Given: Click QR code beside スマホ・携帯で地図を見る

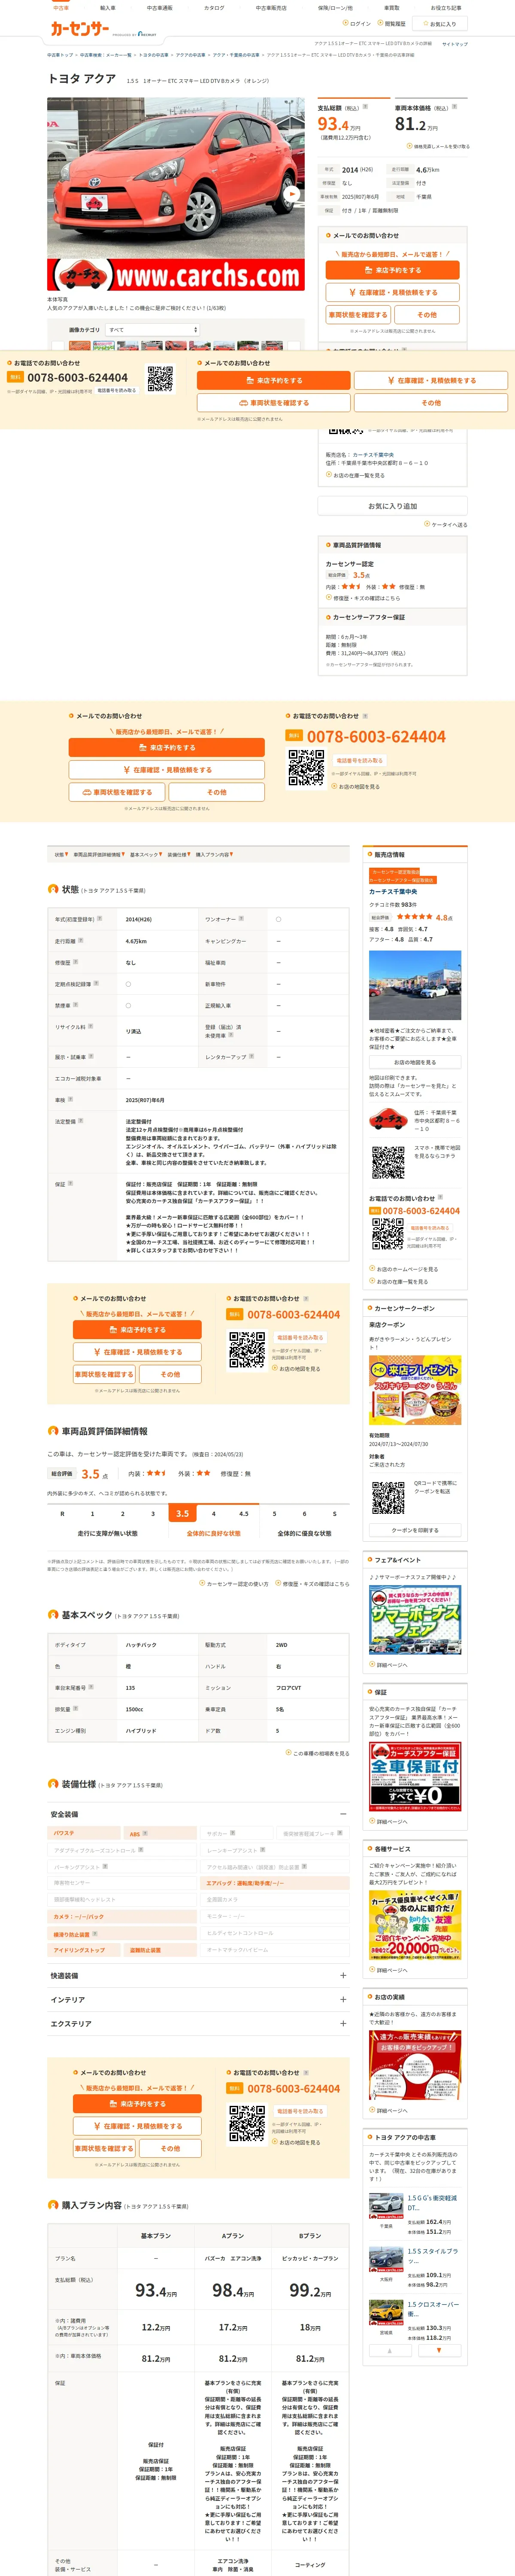Looking at the screenshot, I should pyautogui.click(x=388, y=1163).
